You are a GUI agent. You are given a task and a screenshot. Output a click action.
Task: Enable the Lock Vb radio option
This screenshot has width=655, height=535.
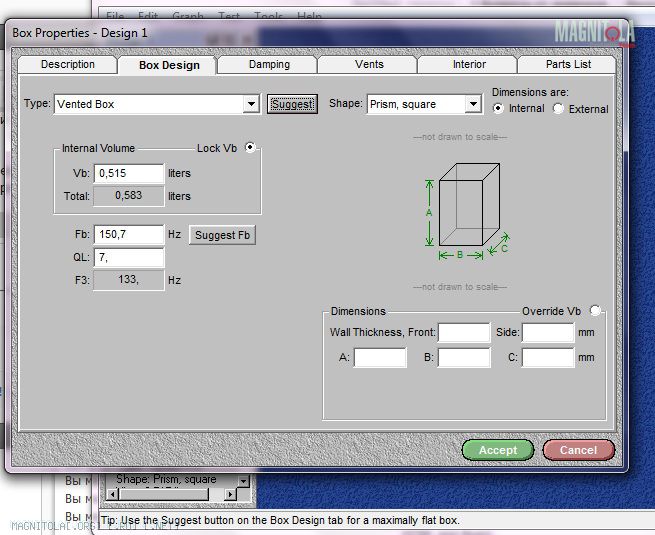coord(250,147)
